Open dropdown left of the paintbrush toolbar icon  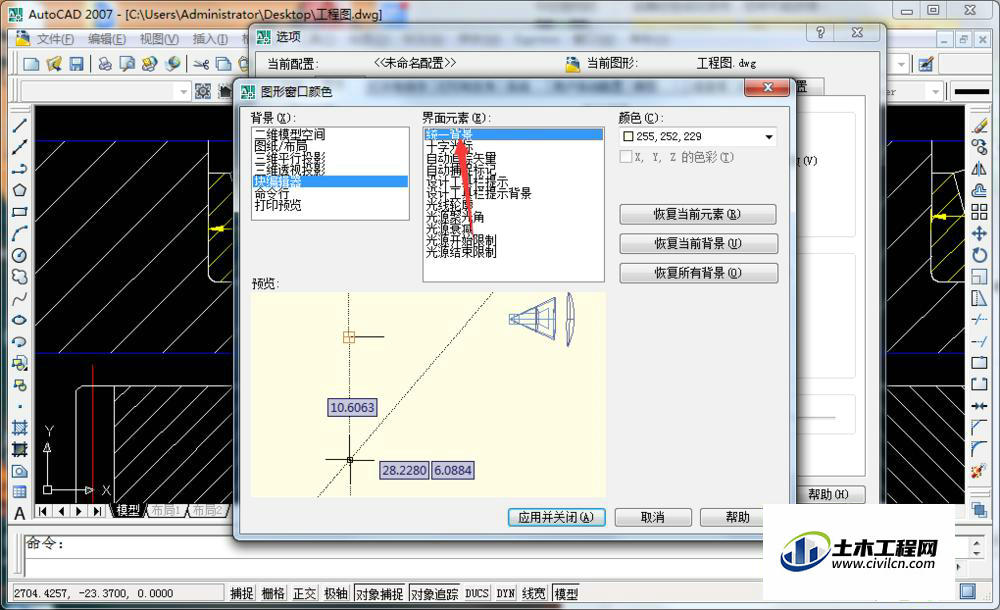(901, 64)
